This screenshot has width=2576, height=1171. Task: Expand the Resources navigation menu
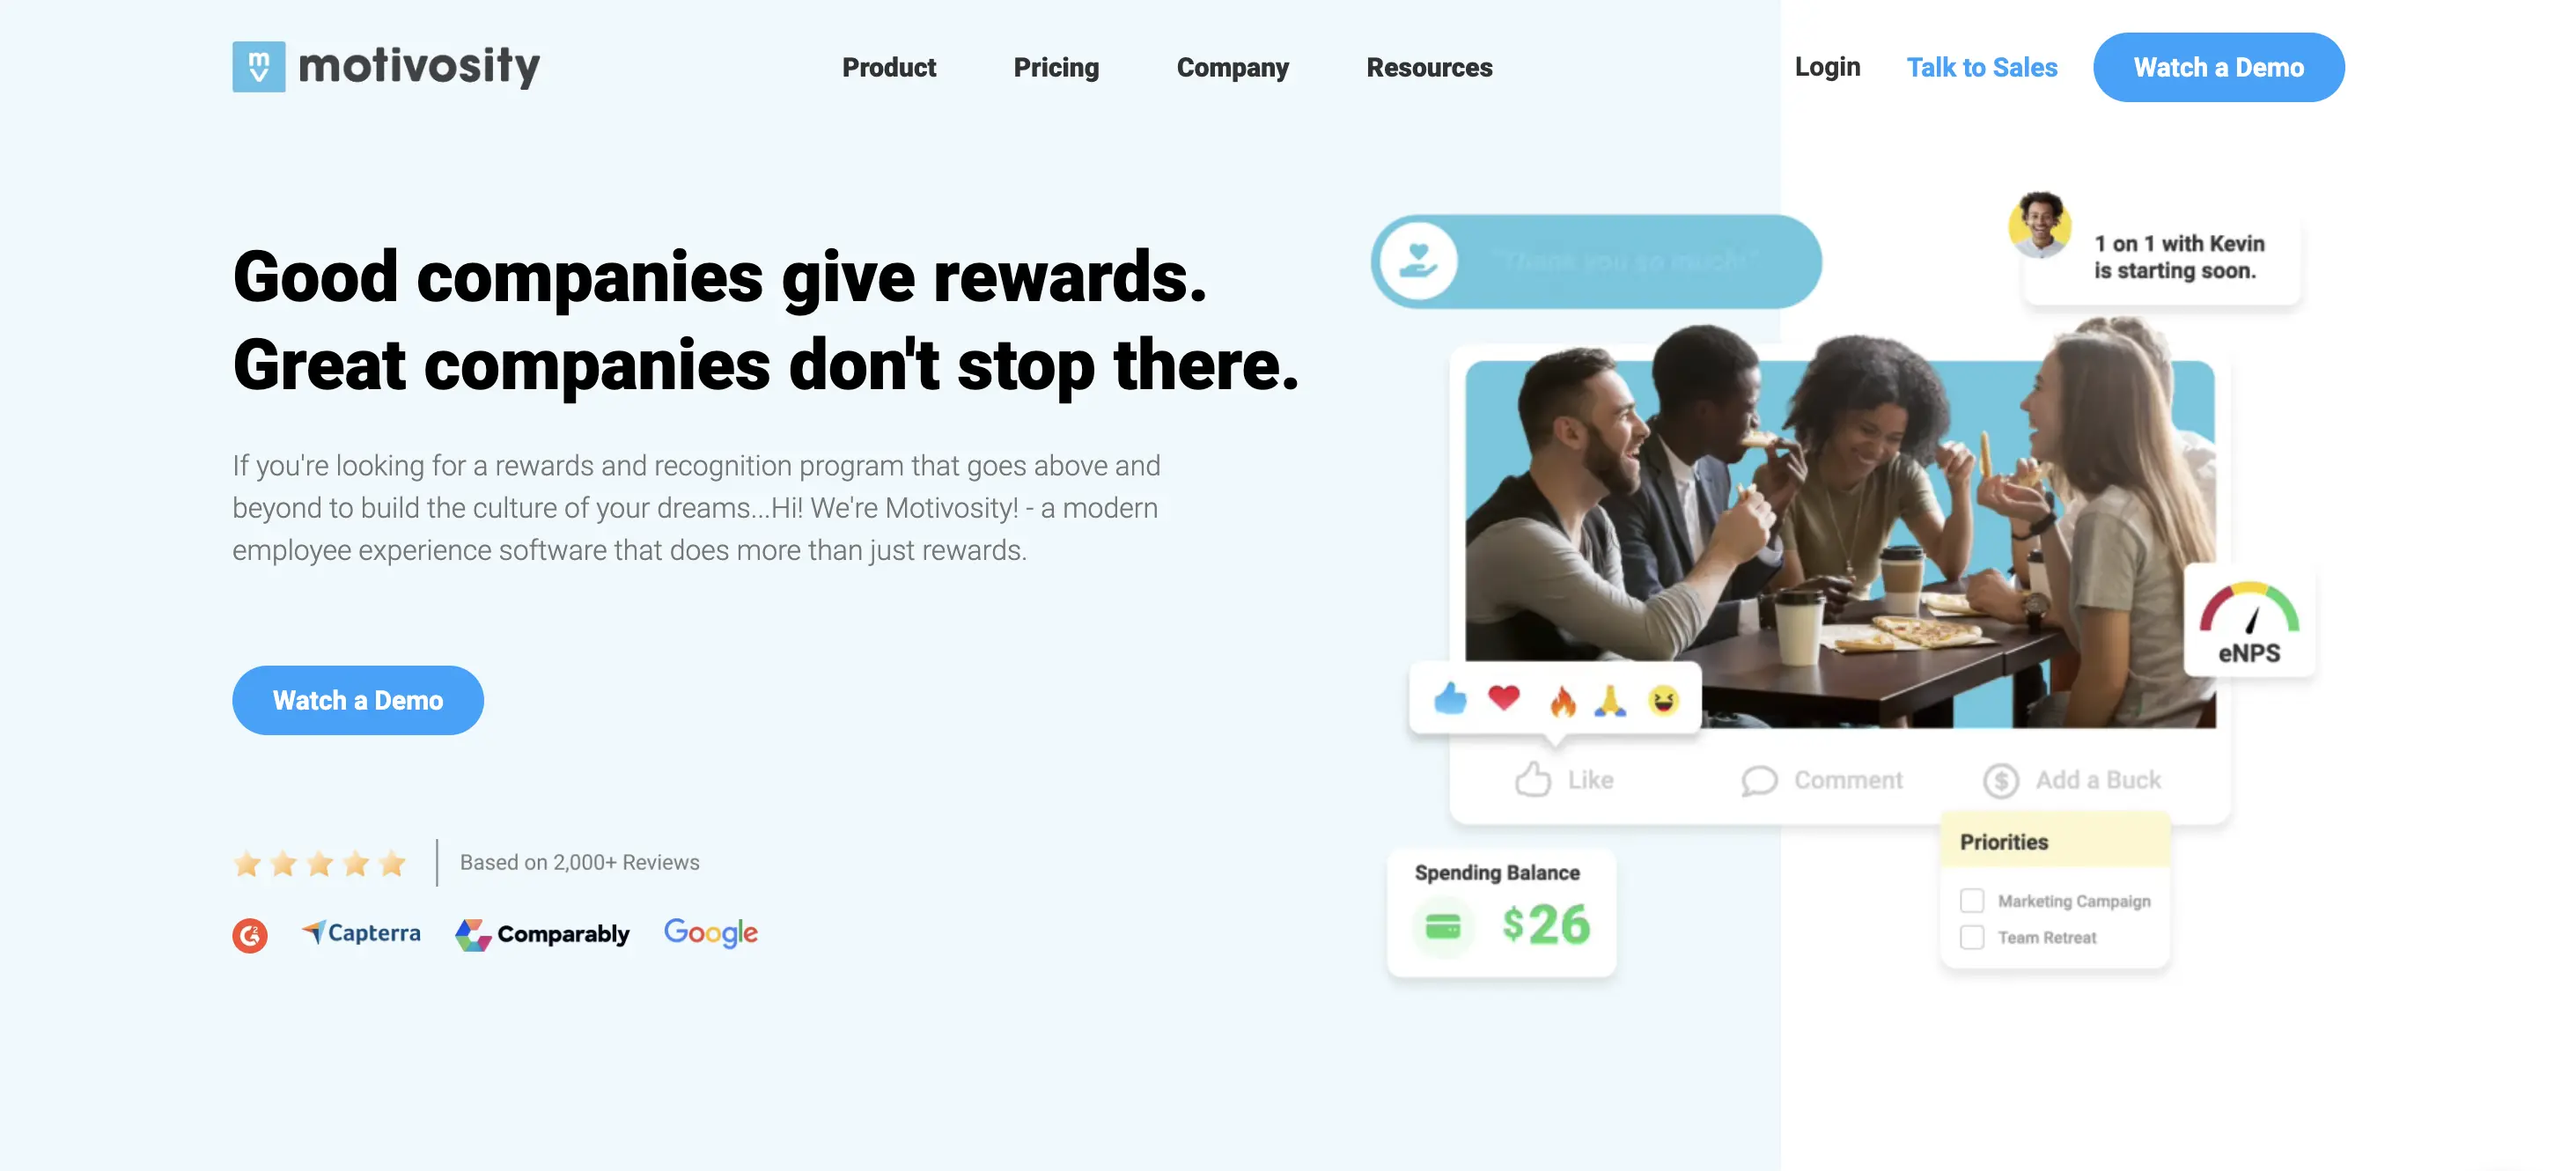pyautogui.click(x=1429, y=66)
